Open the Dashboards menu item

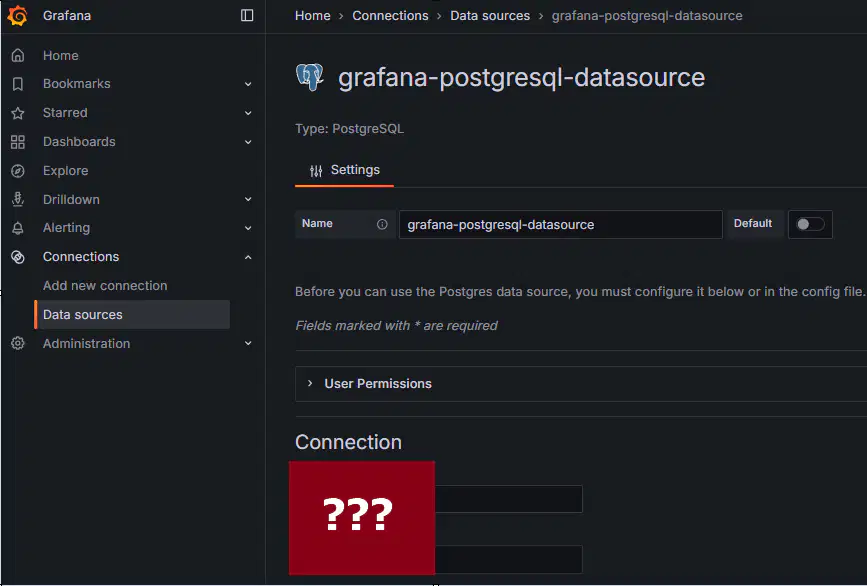pos(79,142)
